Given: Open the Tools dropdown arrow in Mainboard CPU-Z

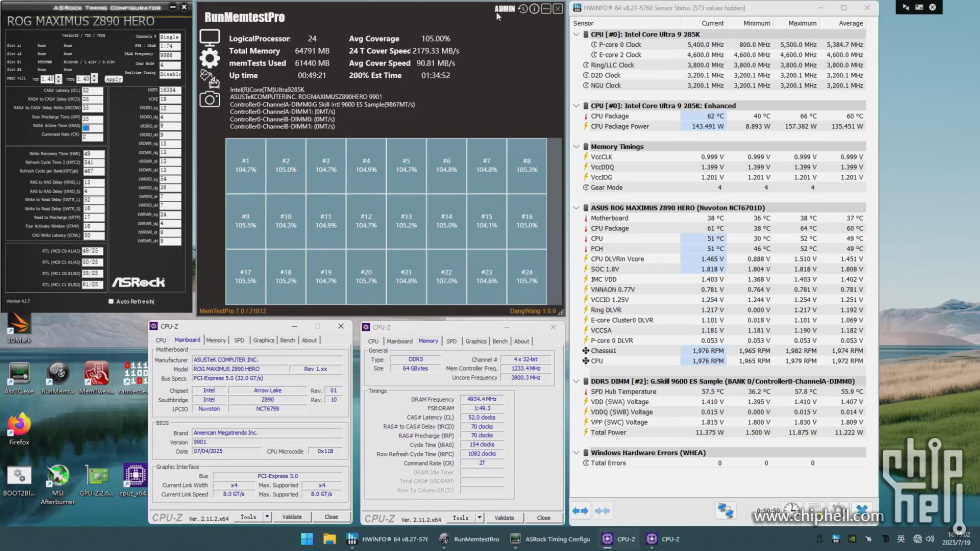Looking at the screenshot, I should point(267,517).
